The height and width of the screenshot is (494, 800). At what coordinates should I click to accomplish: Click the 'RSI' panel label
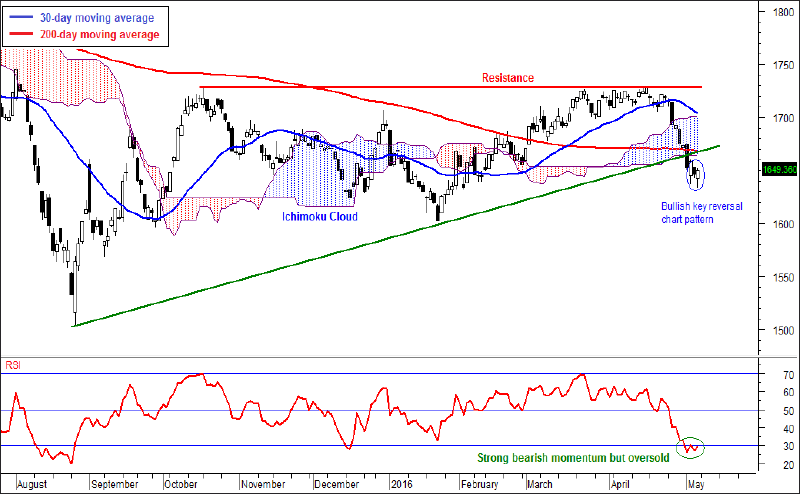point(13,365)
